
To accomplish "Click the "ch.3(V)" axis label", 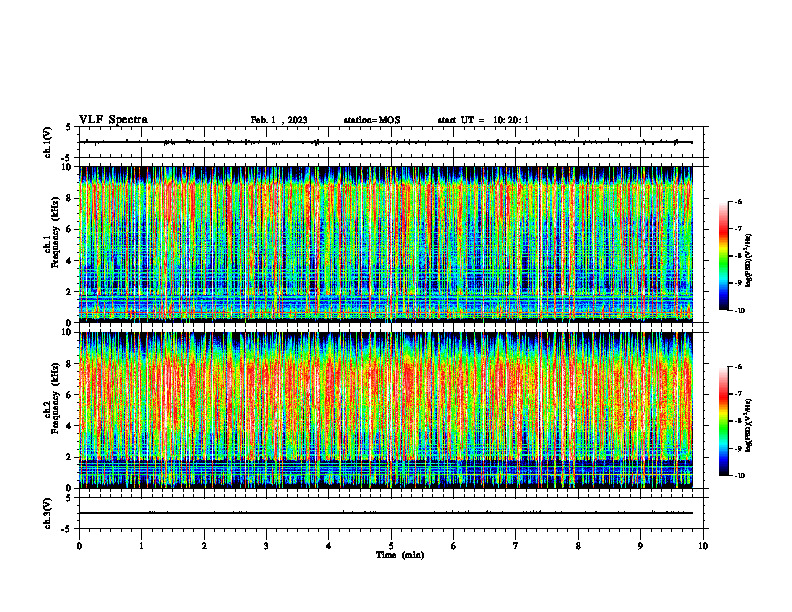I will pyautogui.click(x=47, y=513).
